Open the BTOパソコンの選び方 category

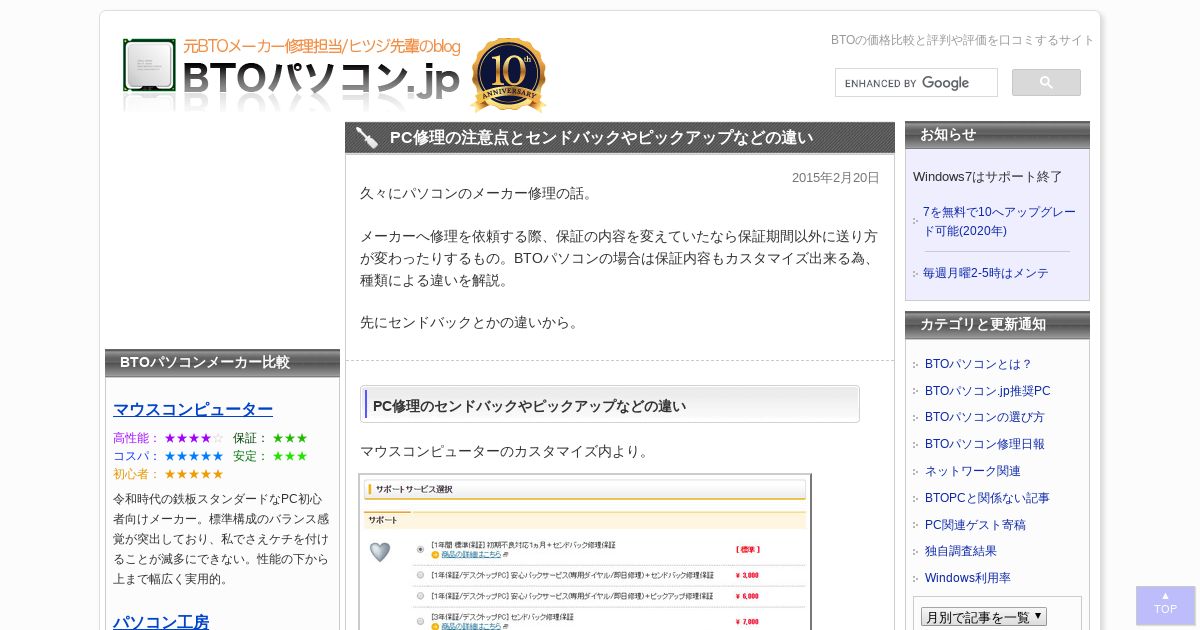[x=985, y=417]
